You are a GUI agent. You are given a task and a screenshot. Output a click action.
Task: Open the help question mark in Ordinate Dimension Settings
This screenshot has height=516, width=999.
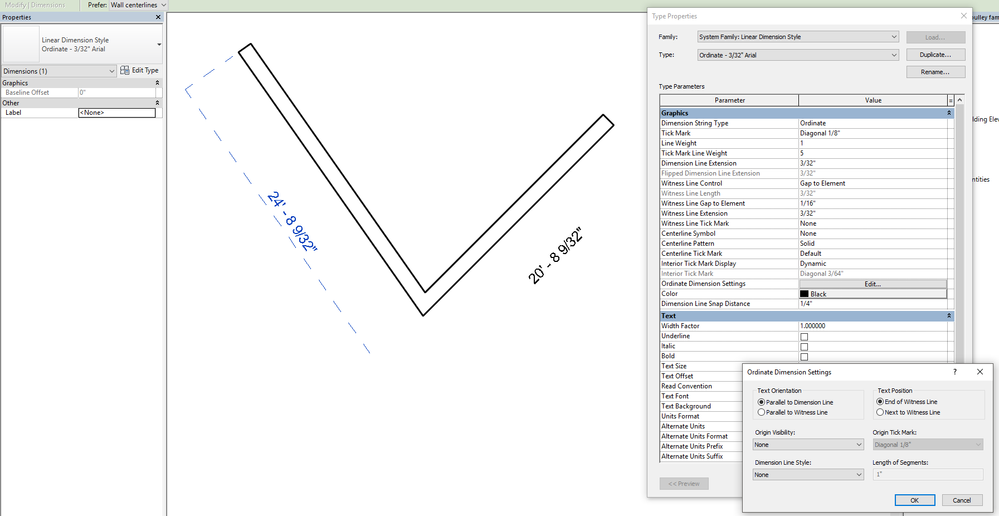click(954, 372)
